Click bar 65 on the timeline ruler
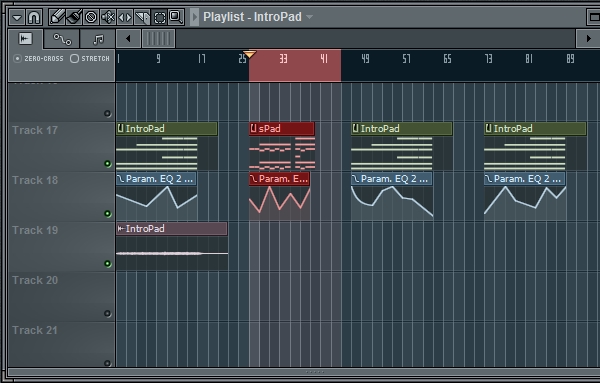 pos(447,59)
